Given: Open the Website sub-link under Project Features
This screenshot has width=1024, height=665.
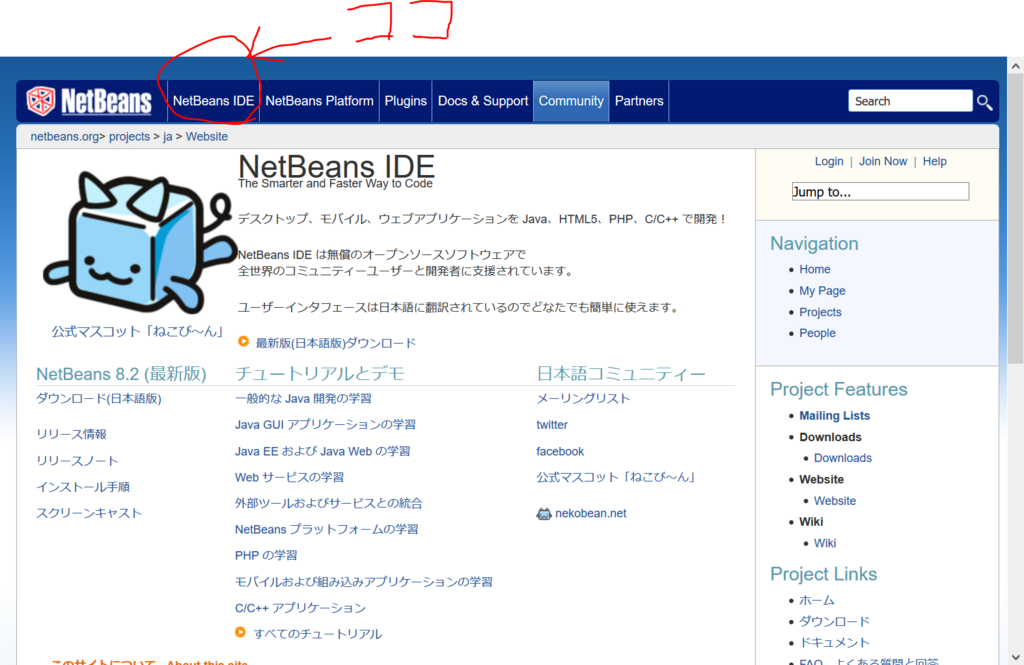Looking at the screenshot, I should [x=835, y=501].
